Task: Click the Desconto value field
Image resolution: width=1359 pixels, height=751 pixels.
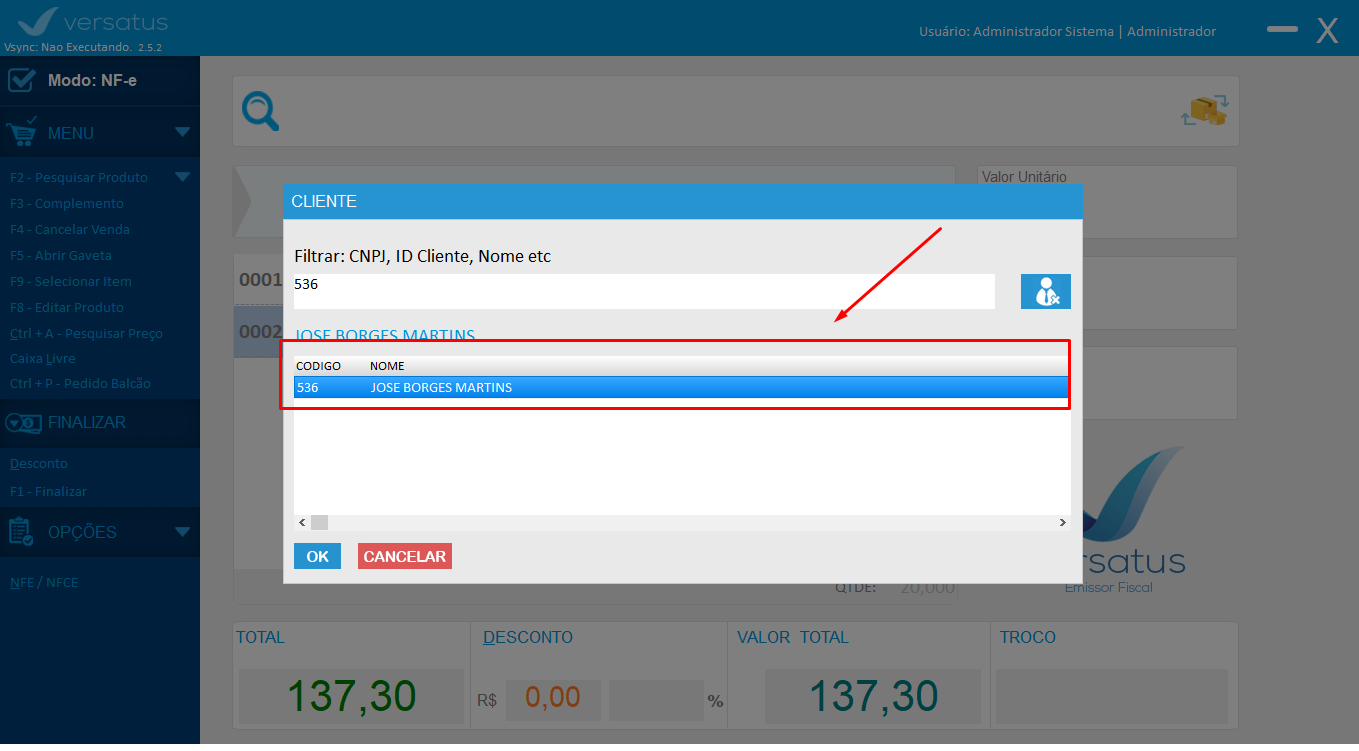Action: pos(553,697)
